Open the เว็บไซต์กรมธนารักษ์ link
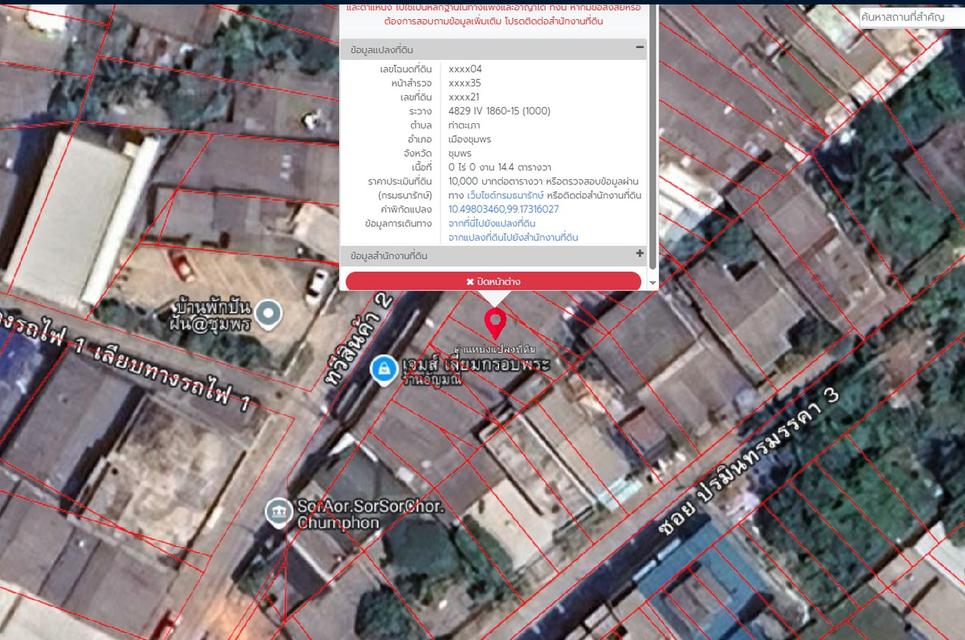The width and height of the screenshot is (965, 640). (x=505, y=195)
